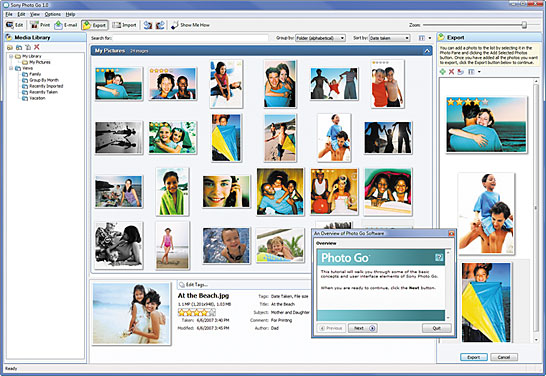
Task: Click the Edit Tags icon
Action: [181, 285]
